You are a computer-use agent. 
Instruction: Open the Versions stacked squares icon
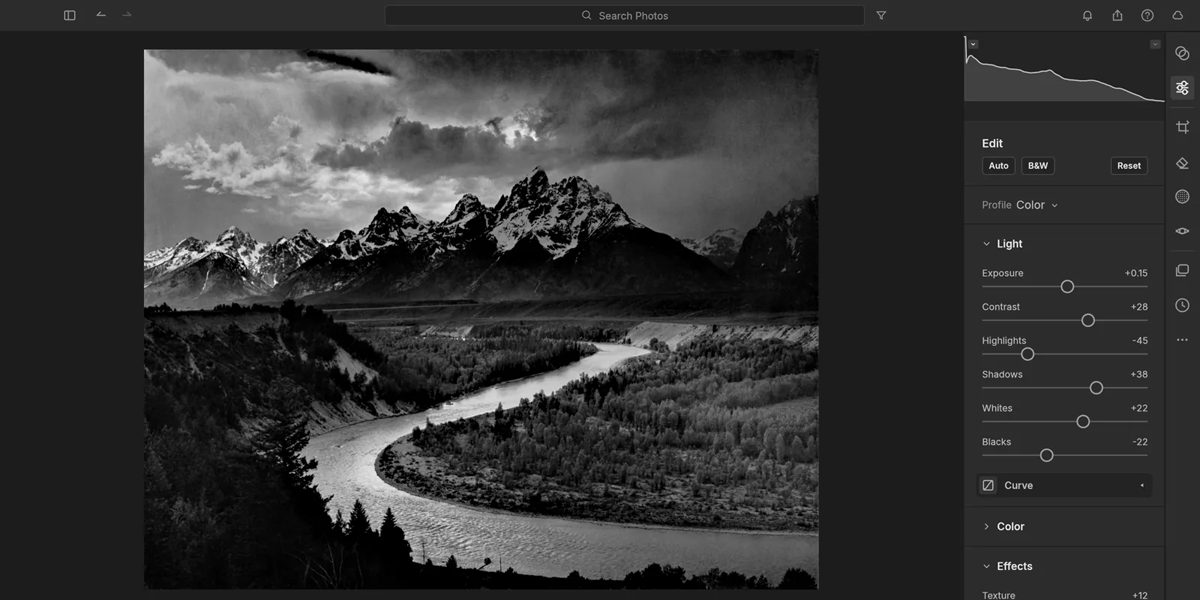coord(1182,270)
